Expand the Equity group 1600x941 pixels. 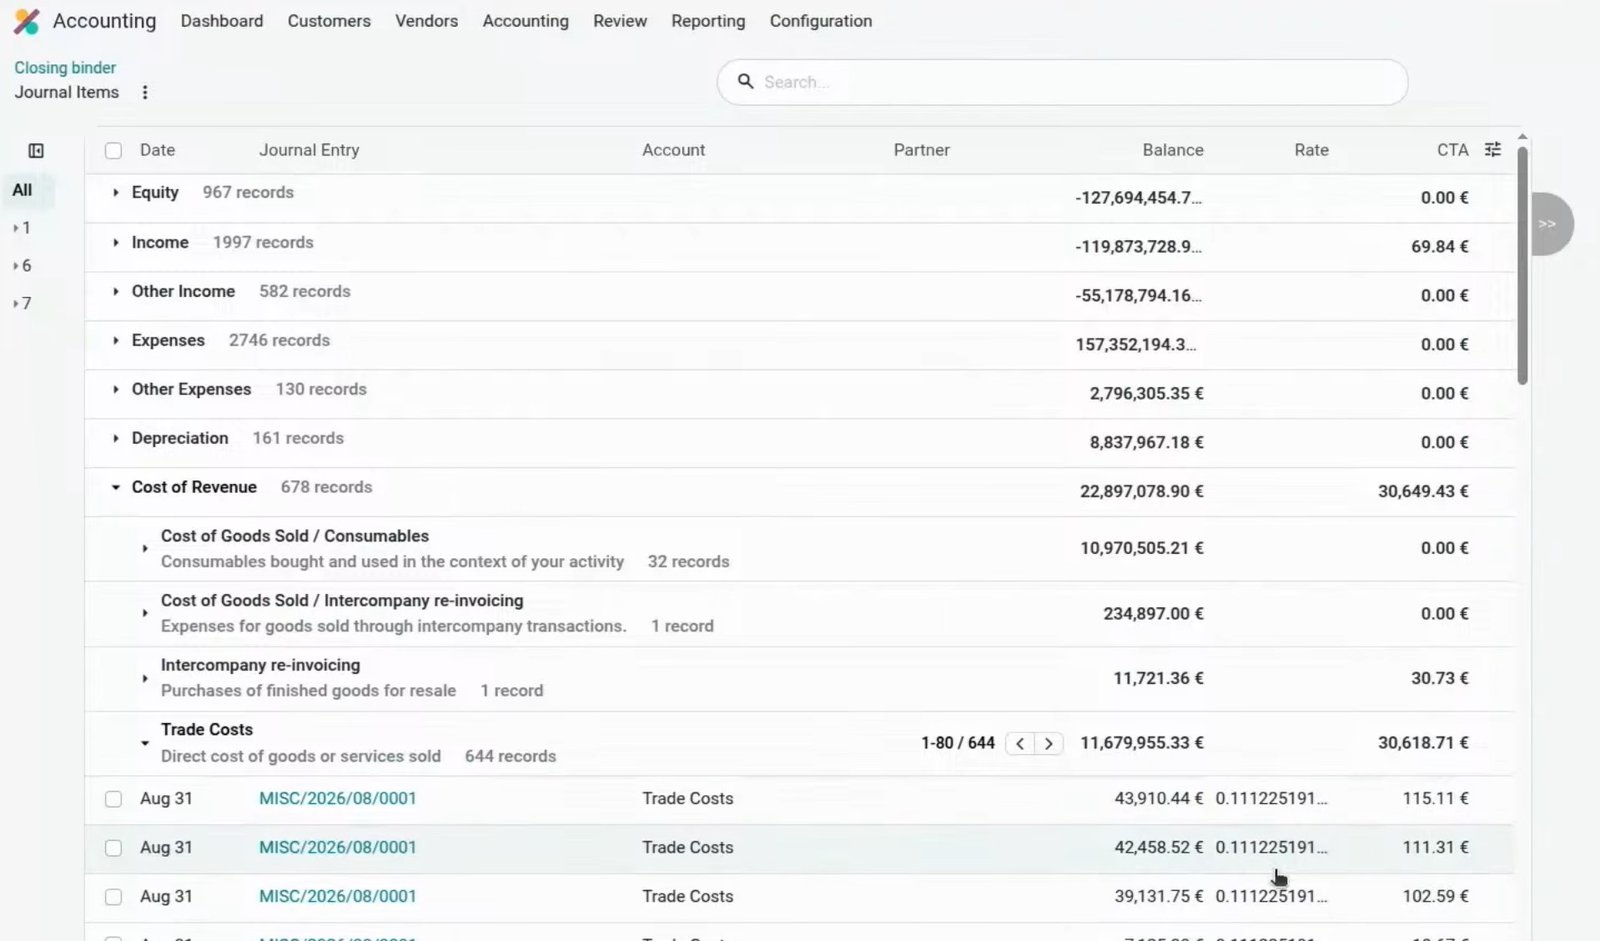pos(116,192)
